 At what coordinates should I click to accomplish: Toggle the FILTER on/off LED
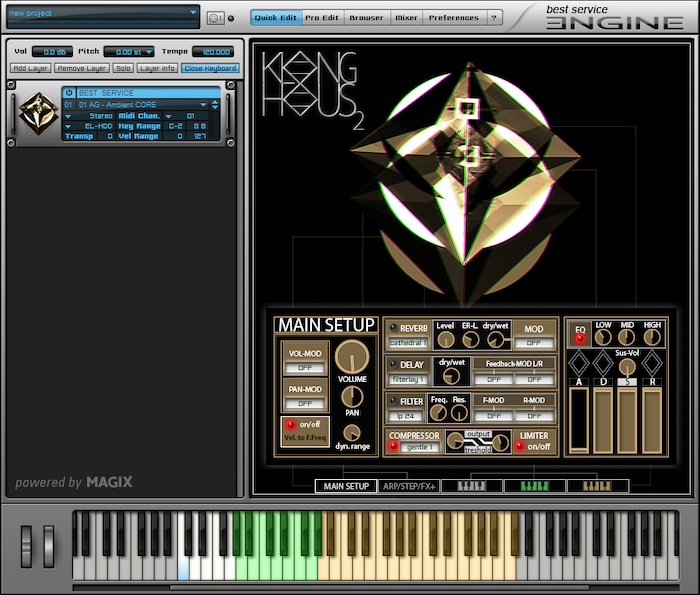pyautogui.click(x=393, y=401)
